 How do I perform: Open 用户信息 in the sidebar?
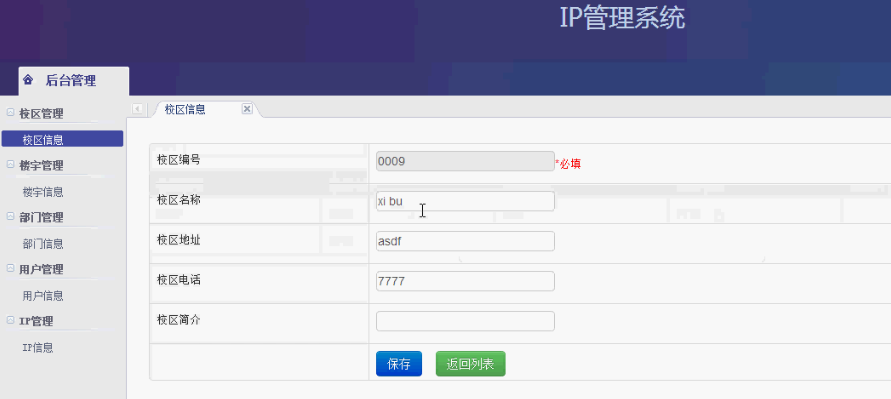coord(43,296)
